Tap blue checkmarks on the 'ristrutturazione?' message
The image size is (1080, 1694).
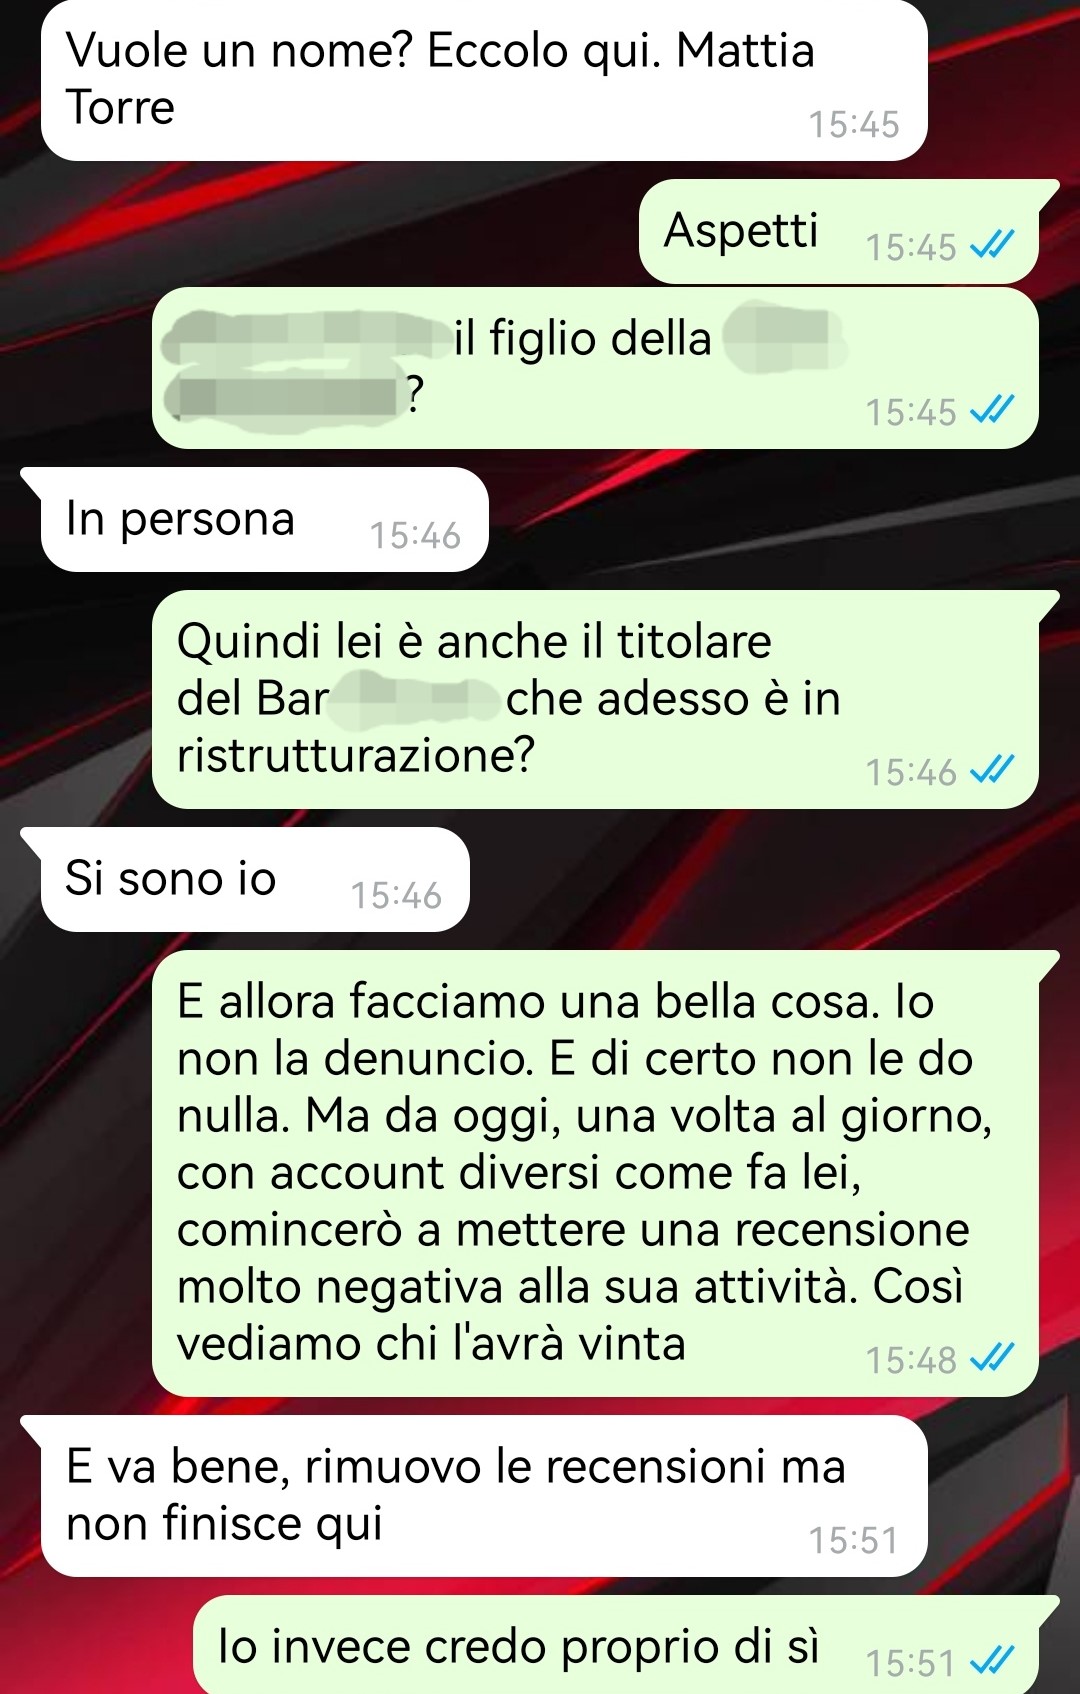click(993, 769)
